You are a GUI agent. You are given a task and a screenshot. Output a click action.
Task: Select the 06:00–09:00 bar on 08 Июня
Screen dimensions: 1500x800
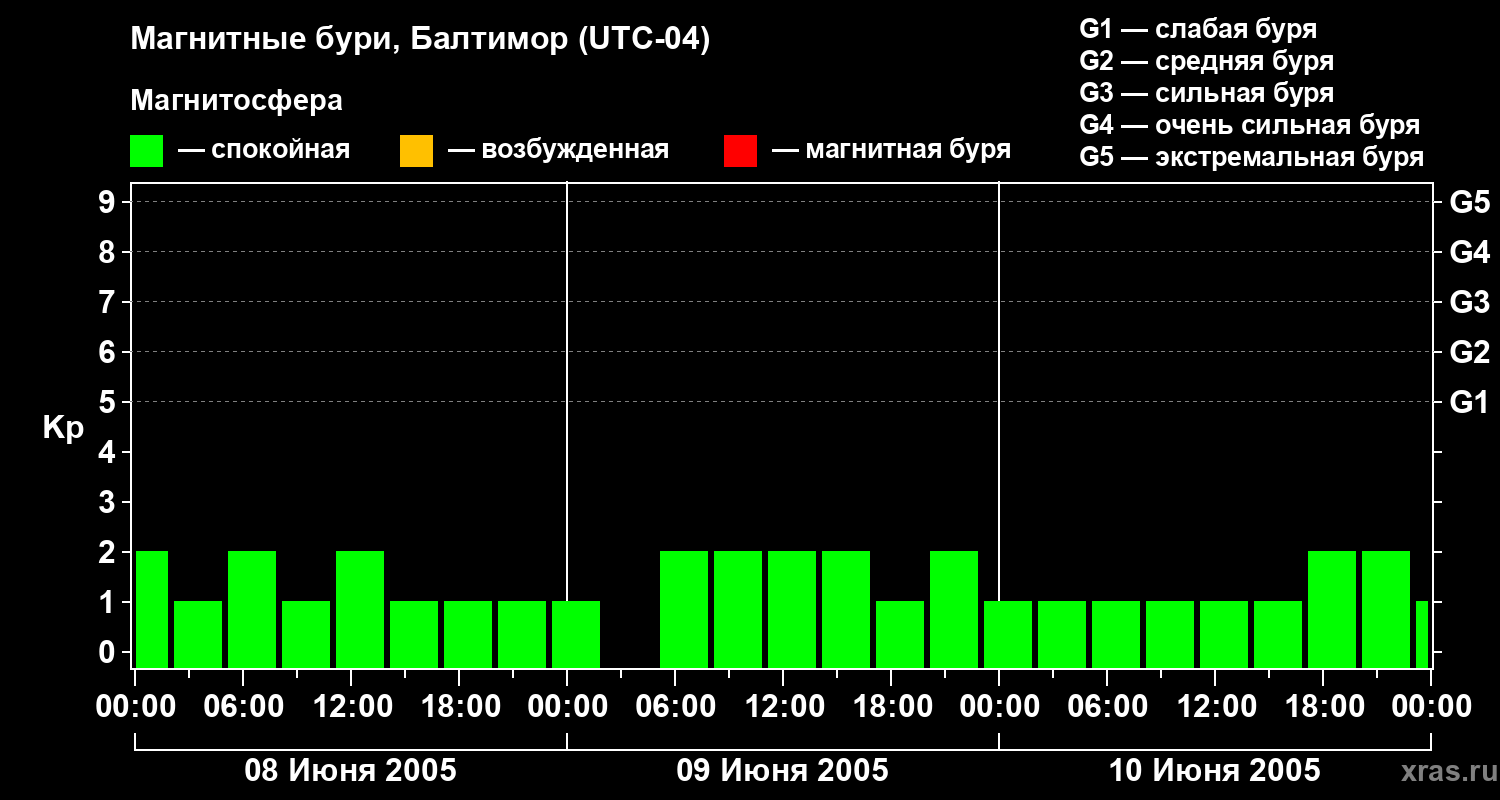pos(252,609)
